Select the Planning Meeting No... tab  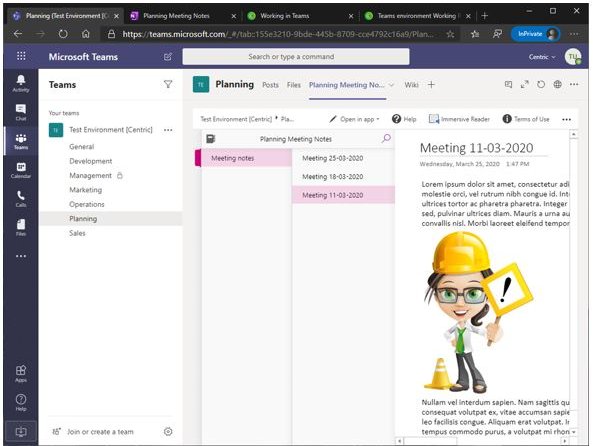coord(346,85)
